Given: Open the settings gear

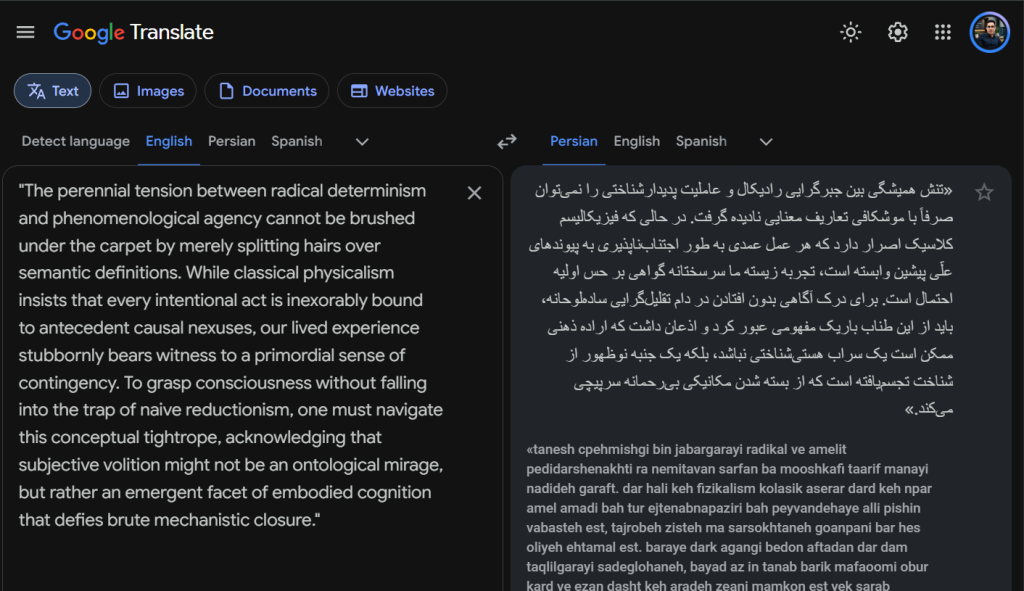Looking at the screenshot, I should (897, 32).
